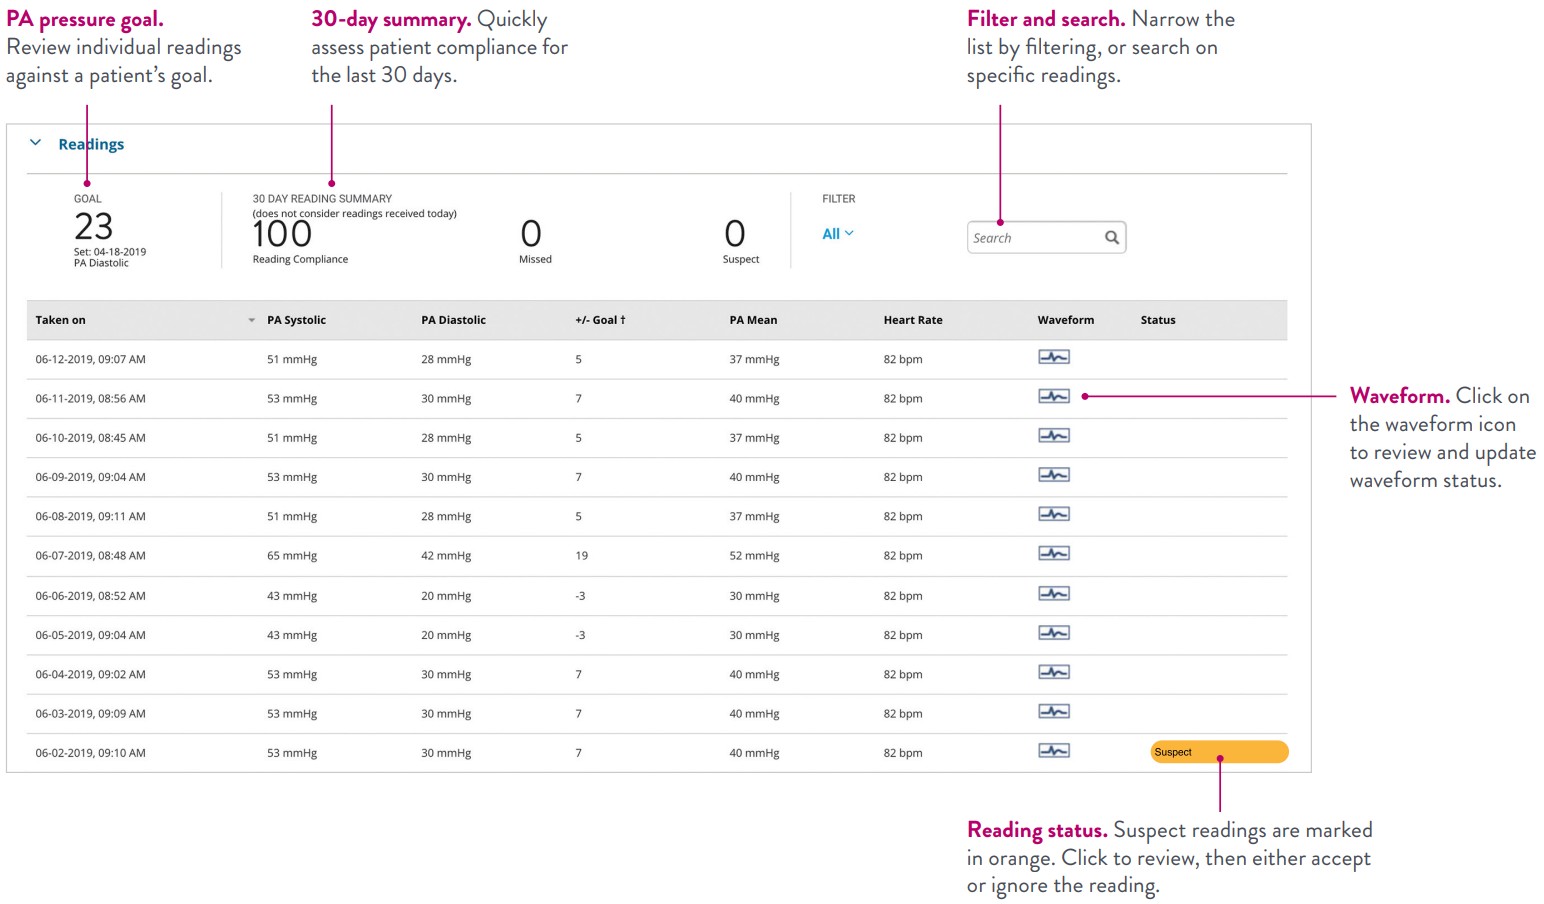Click the orange Suspect status badge
Screen dimensions: 1544x904
pos(1218,752)
